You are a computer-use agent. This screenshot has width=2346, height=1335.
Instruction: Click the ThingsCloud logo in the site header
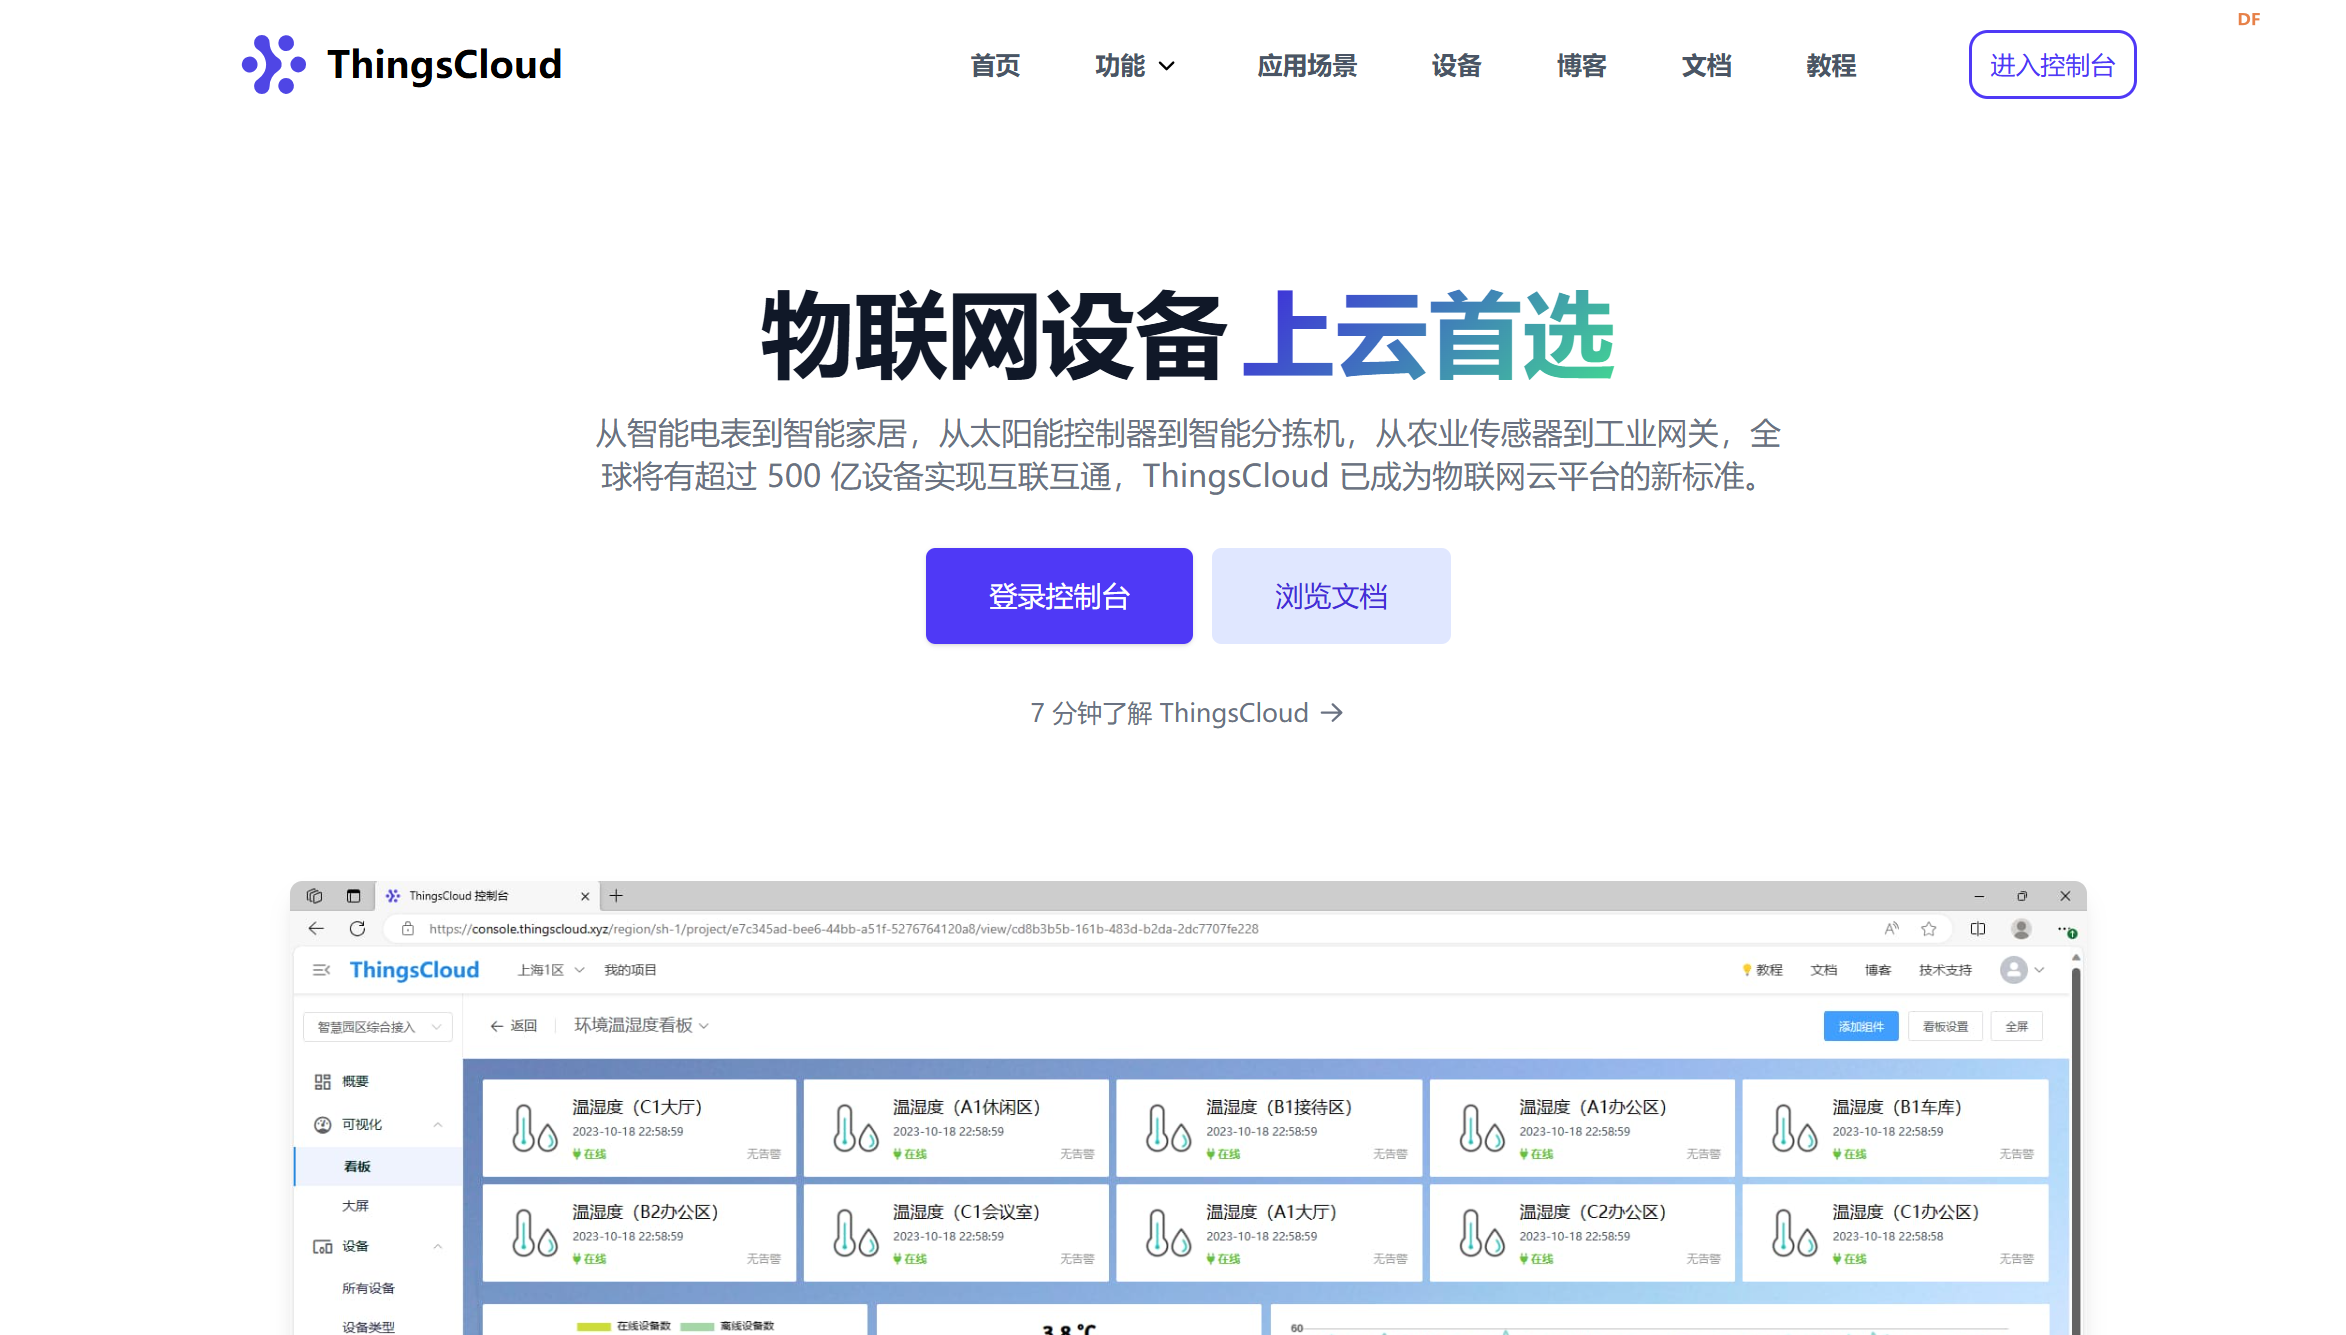(x=402, y=65)
